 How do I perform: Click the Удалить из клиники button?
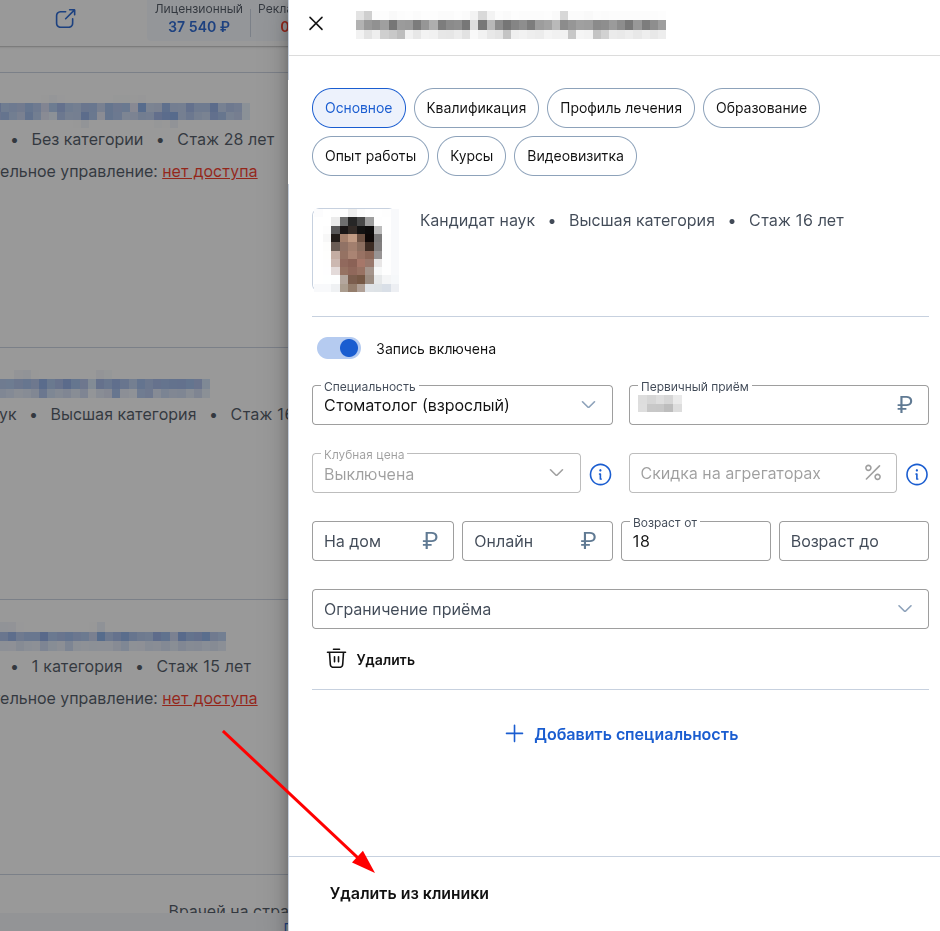coord(409,893)
